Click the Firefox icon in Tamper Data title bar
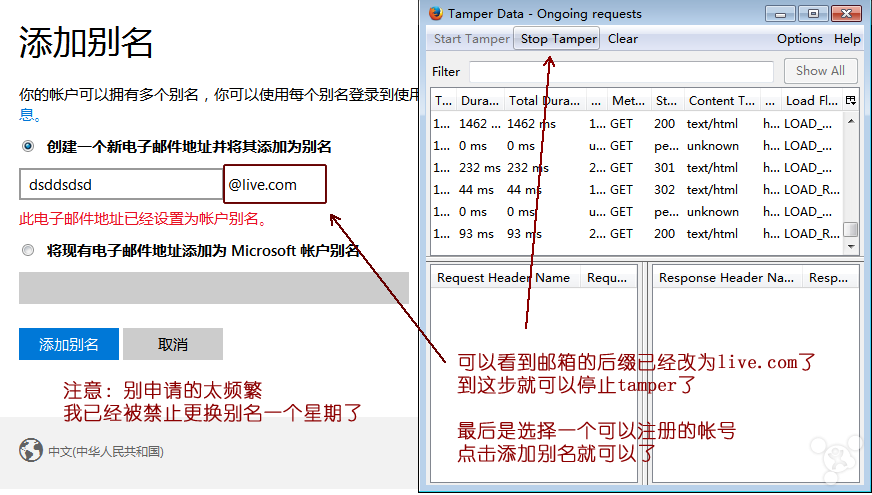Screen dimensions: 872x495 tap(436, 13)
